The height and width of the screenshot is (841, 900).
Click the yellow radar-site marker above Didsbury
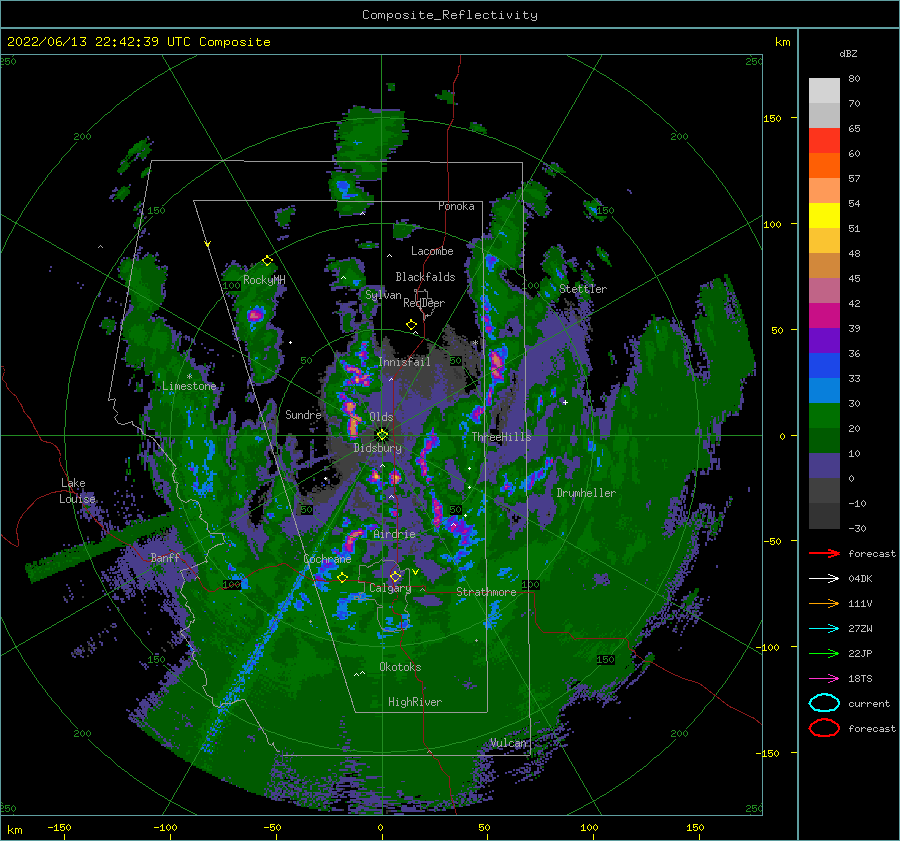point(382,435)
